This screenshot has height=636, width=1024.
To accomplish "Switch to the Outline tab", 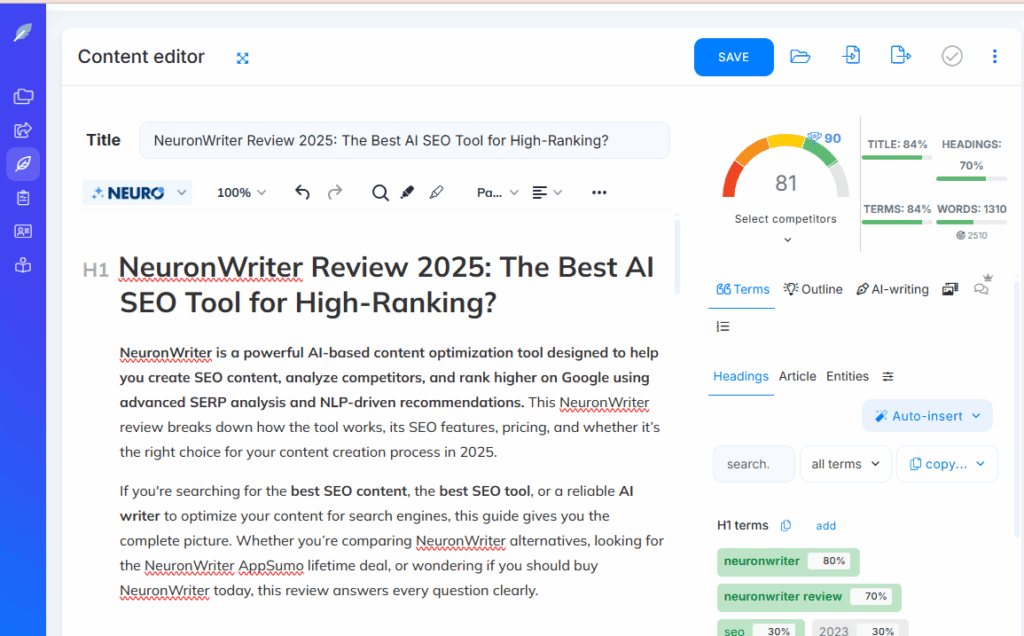I will (813, 289).
